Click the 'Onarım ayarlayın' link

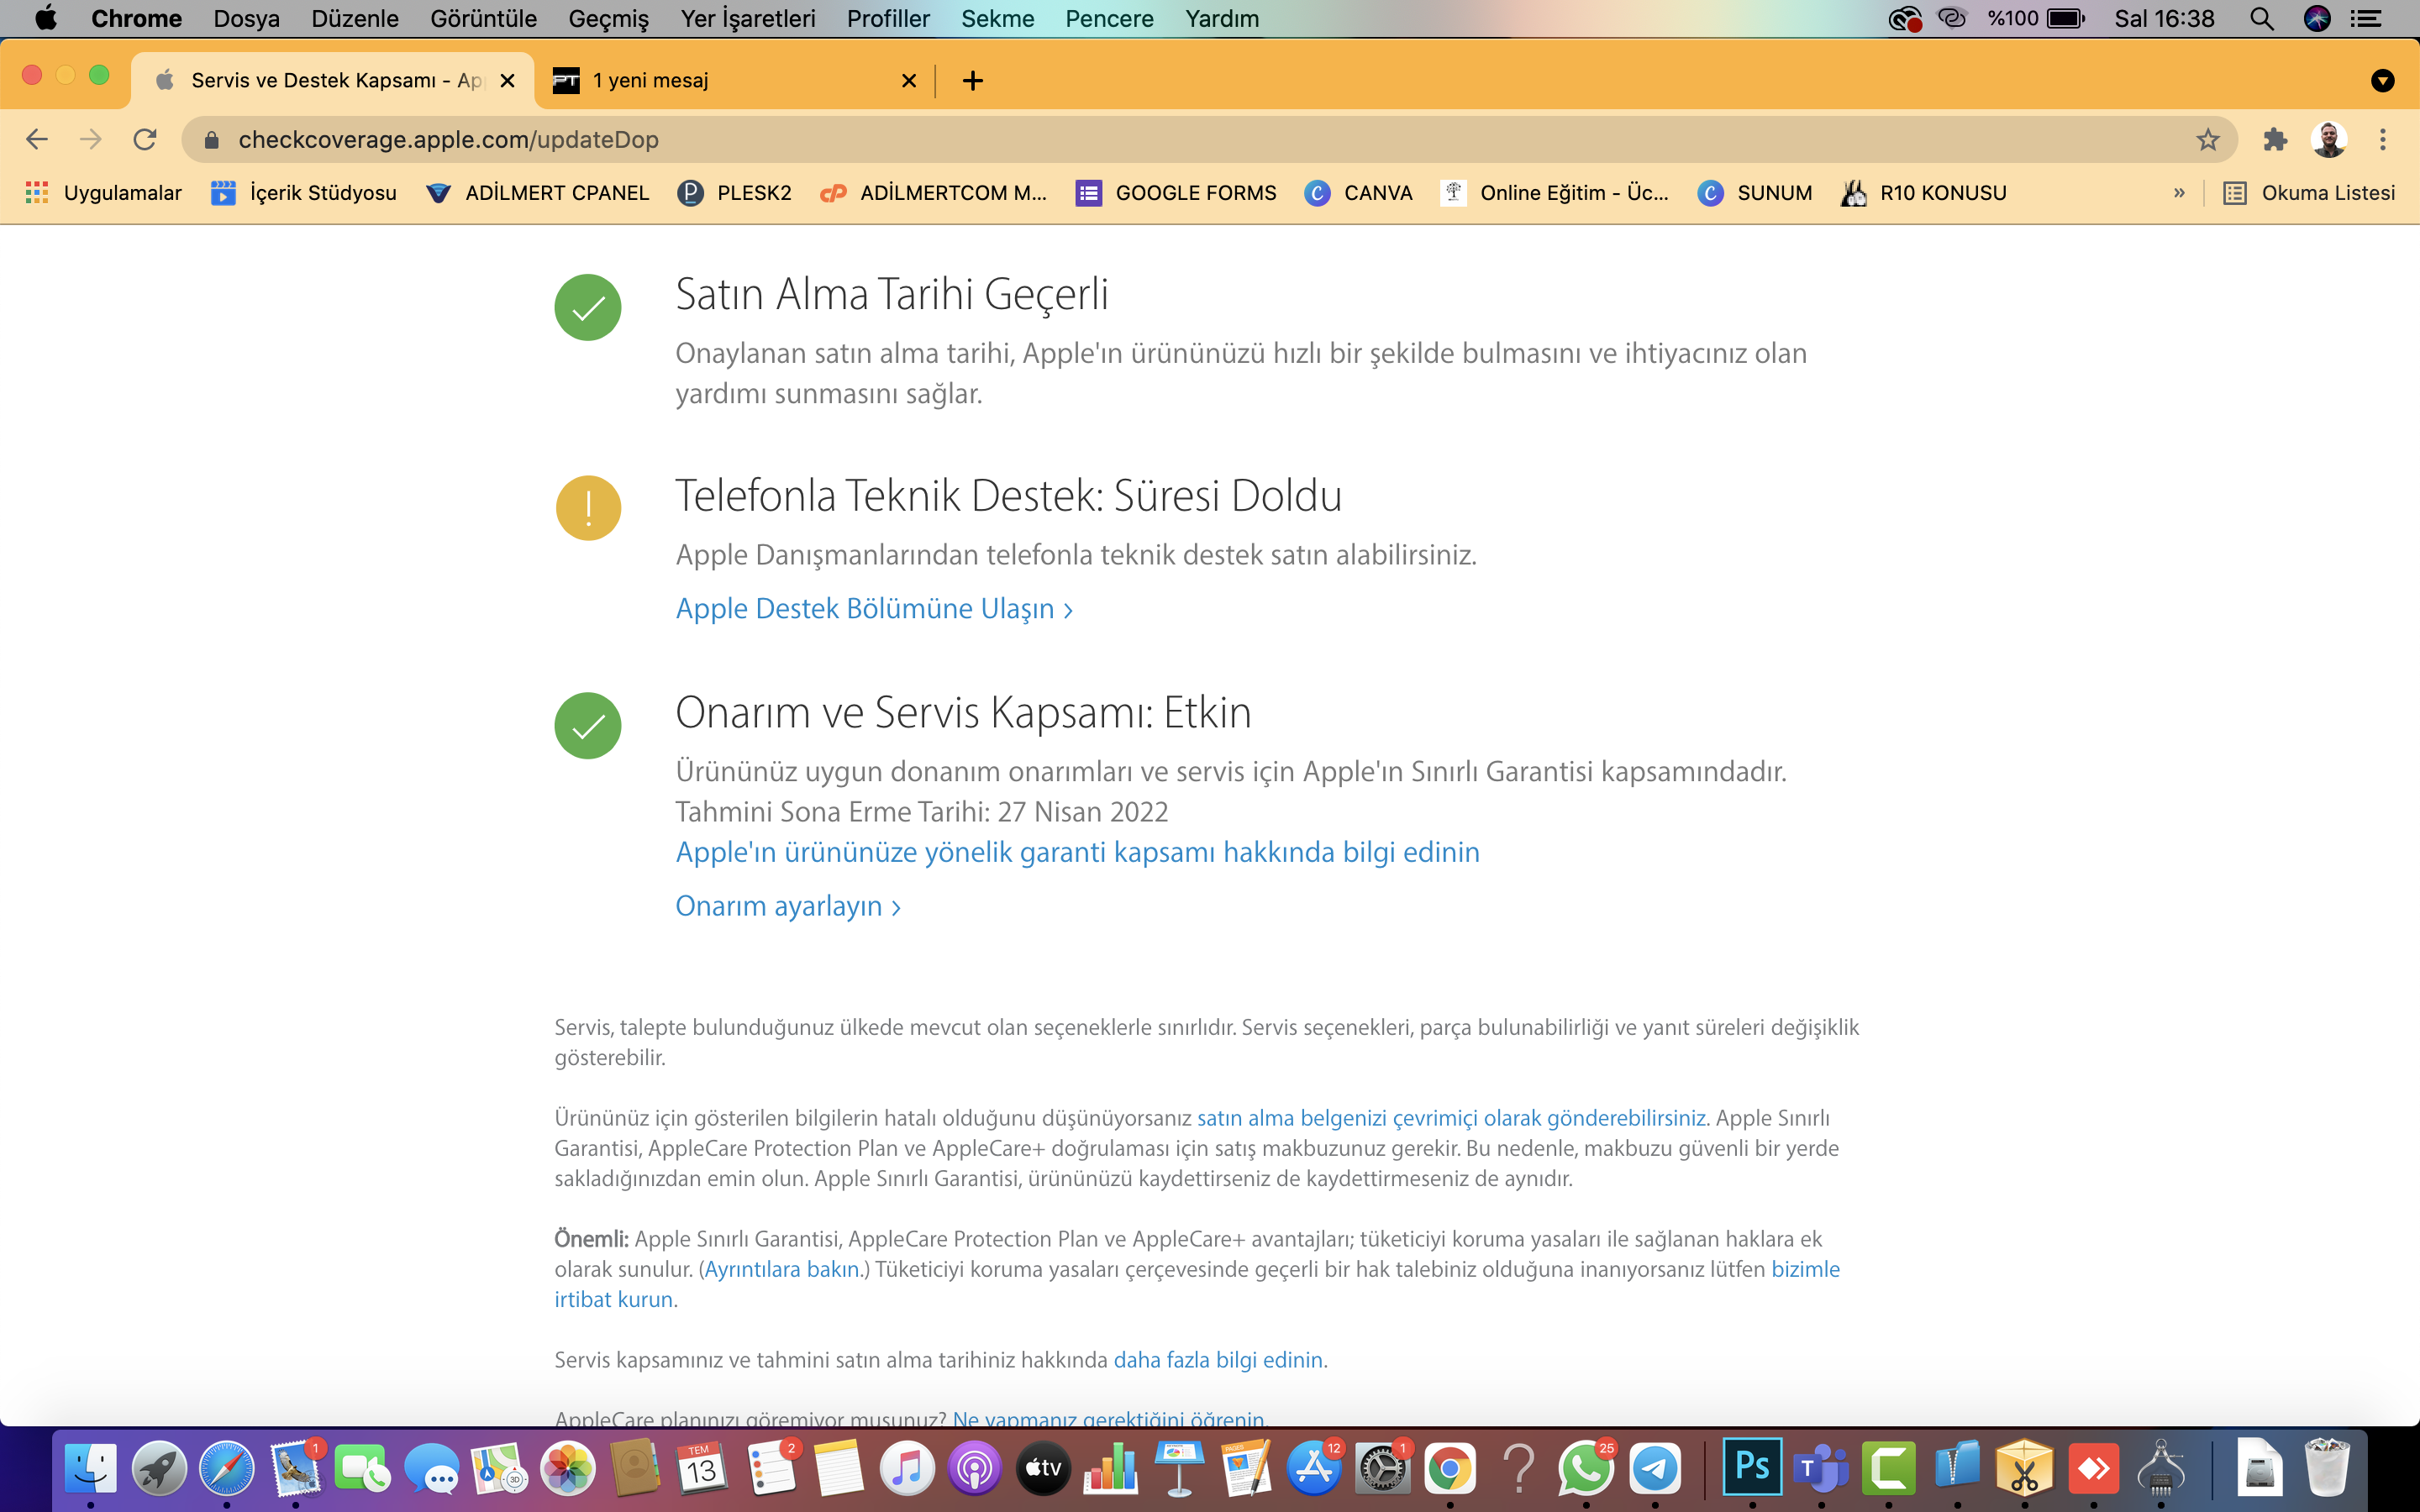click(788, 906)
